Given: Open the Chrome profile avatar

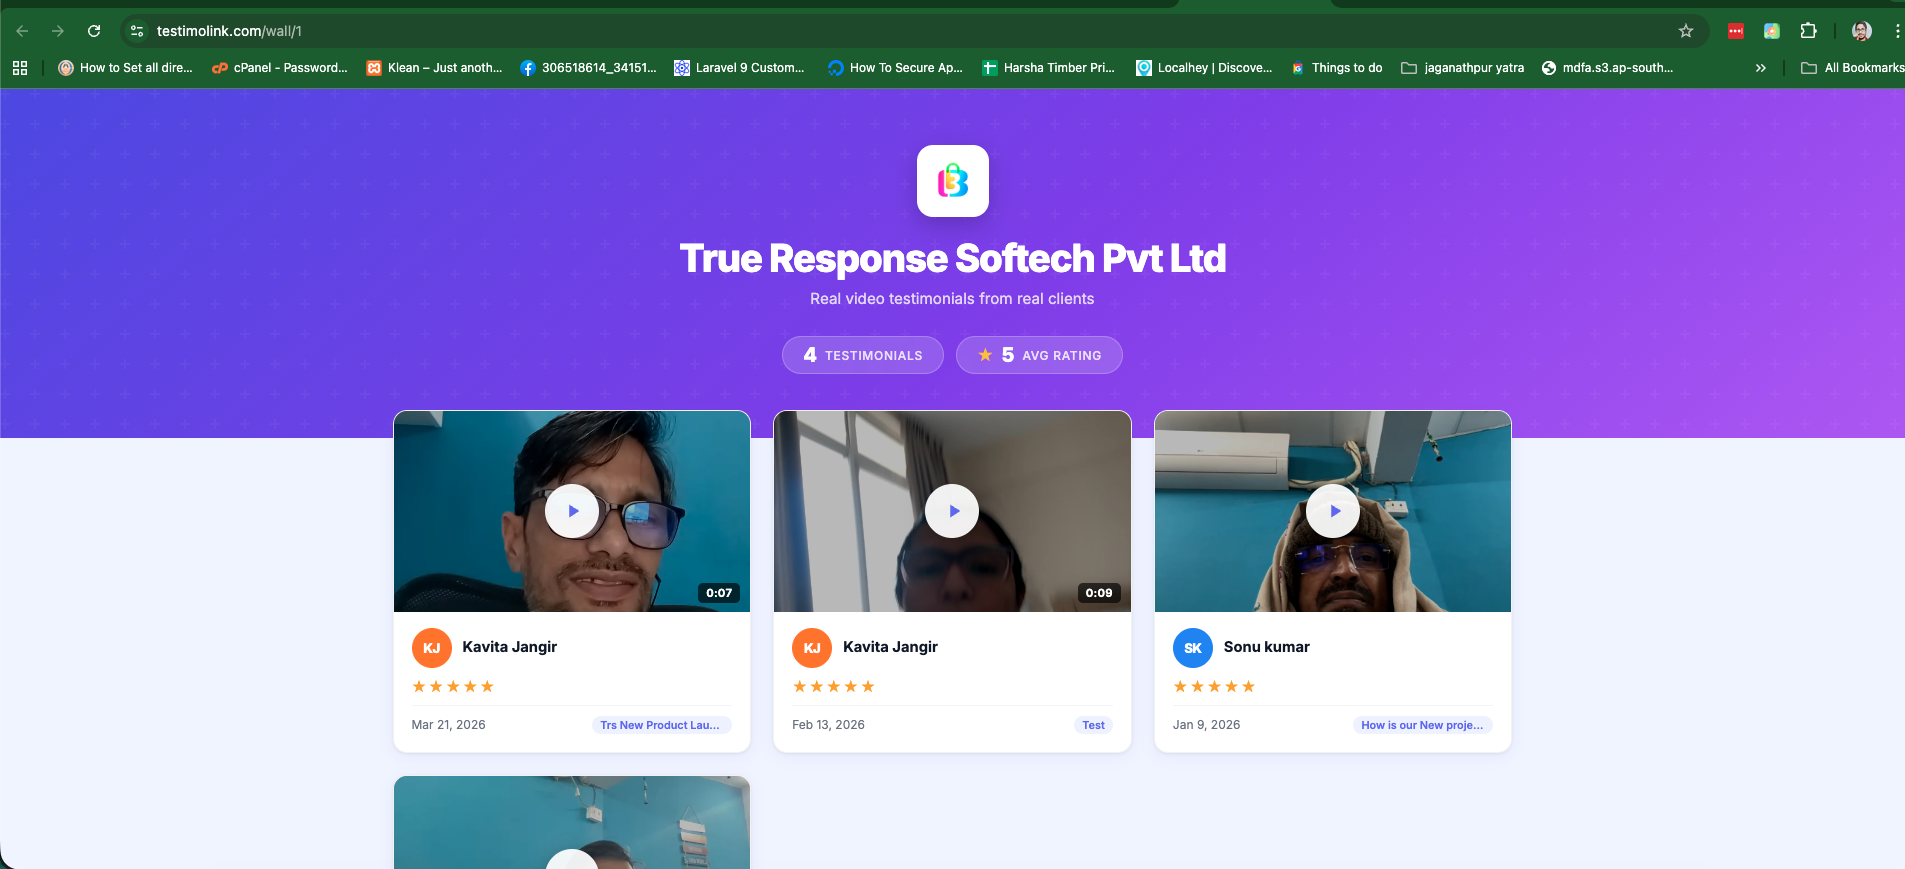Looking at the screenshot, I should pyautogui.click(x=1861, y=31).
